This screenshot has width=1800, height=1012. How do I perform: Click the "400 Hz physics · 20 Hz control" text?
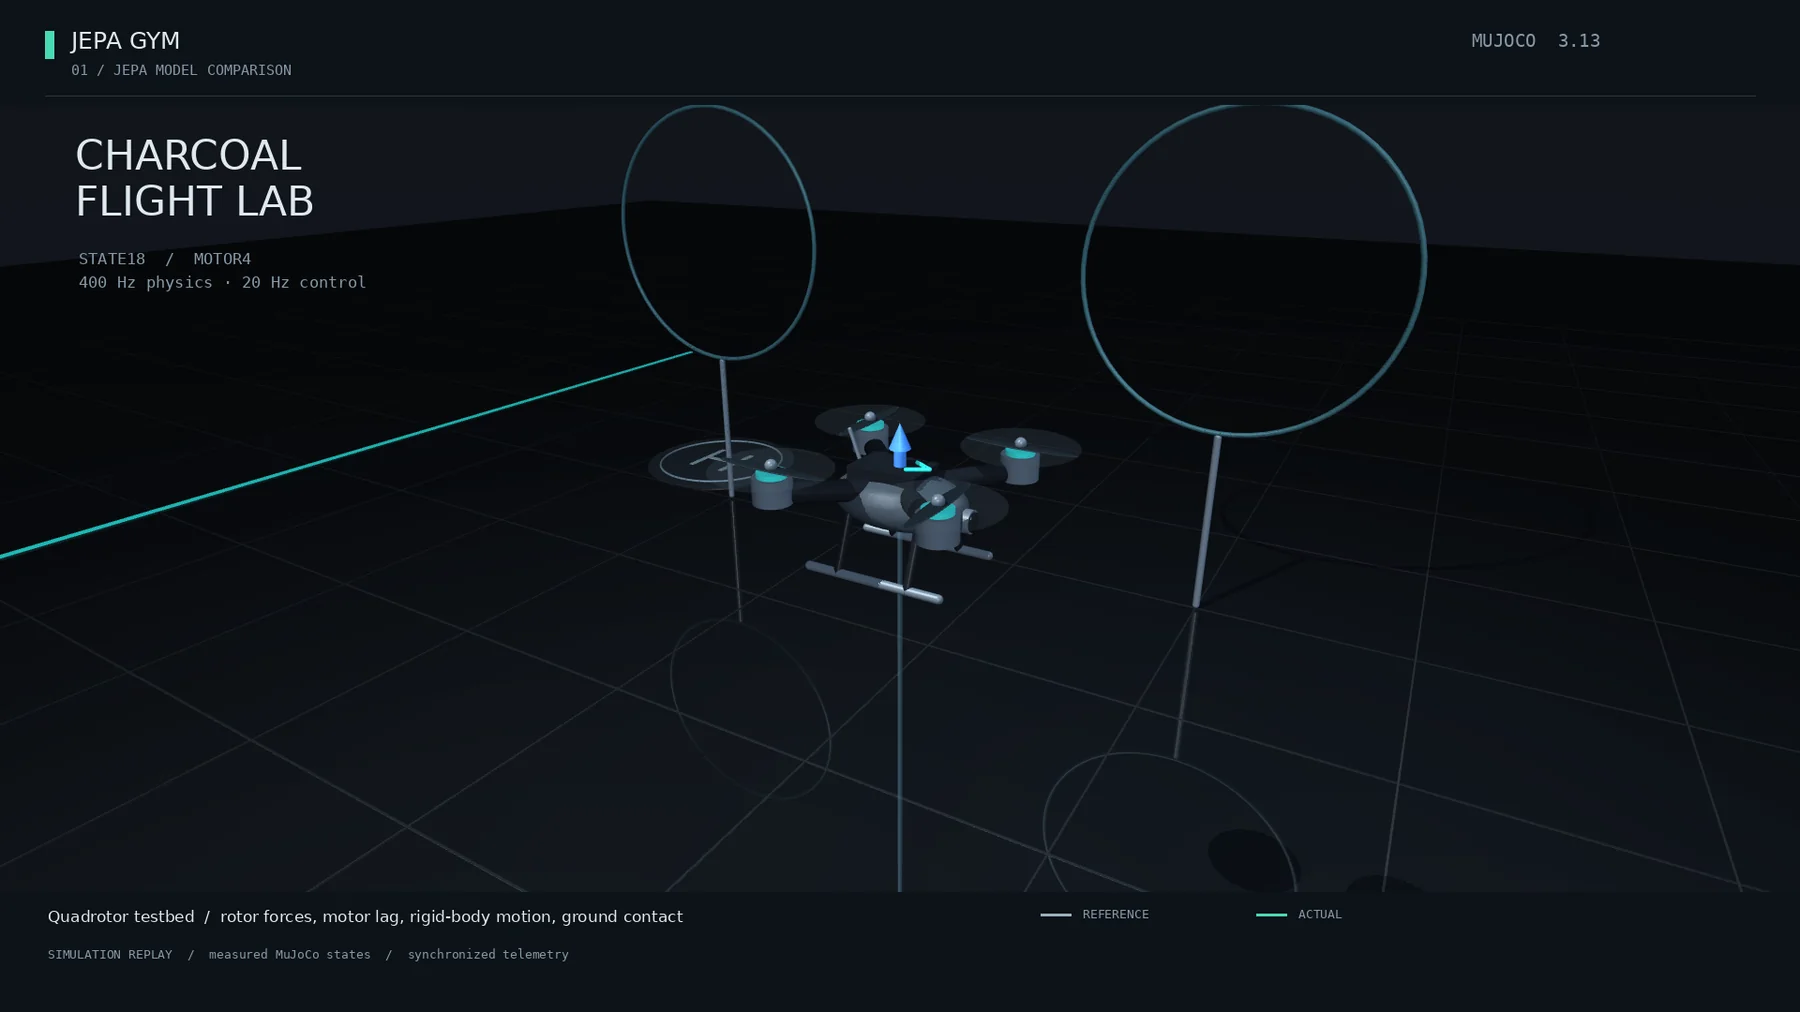coord(222,283)
